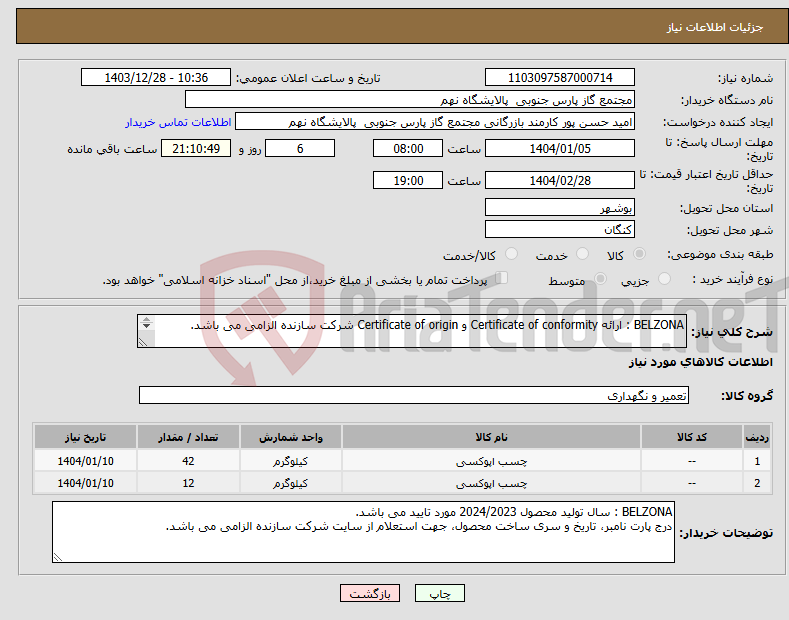Click delivery province field بوشهر

coord(560,207)
